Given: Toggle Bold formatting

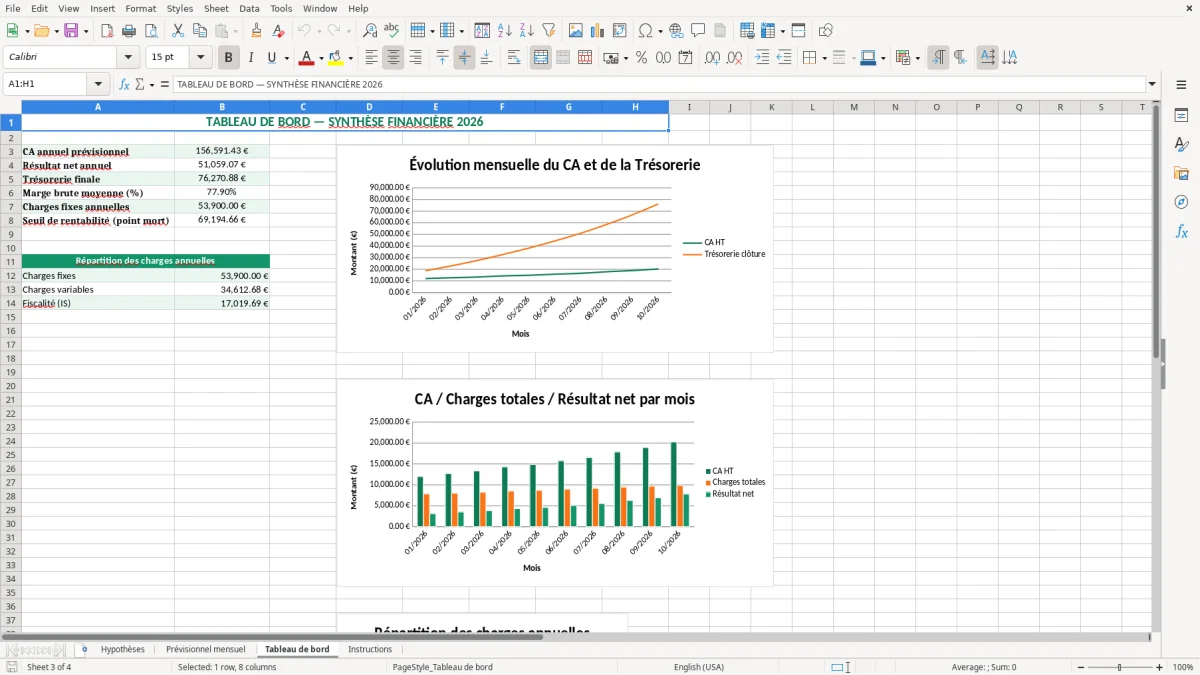Looking at the screenshot, I should click(x=229, y=58).
